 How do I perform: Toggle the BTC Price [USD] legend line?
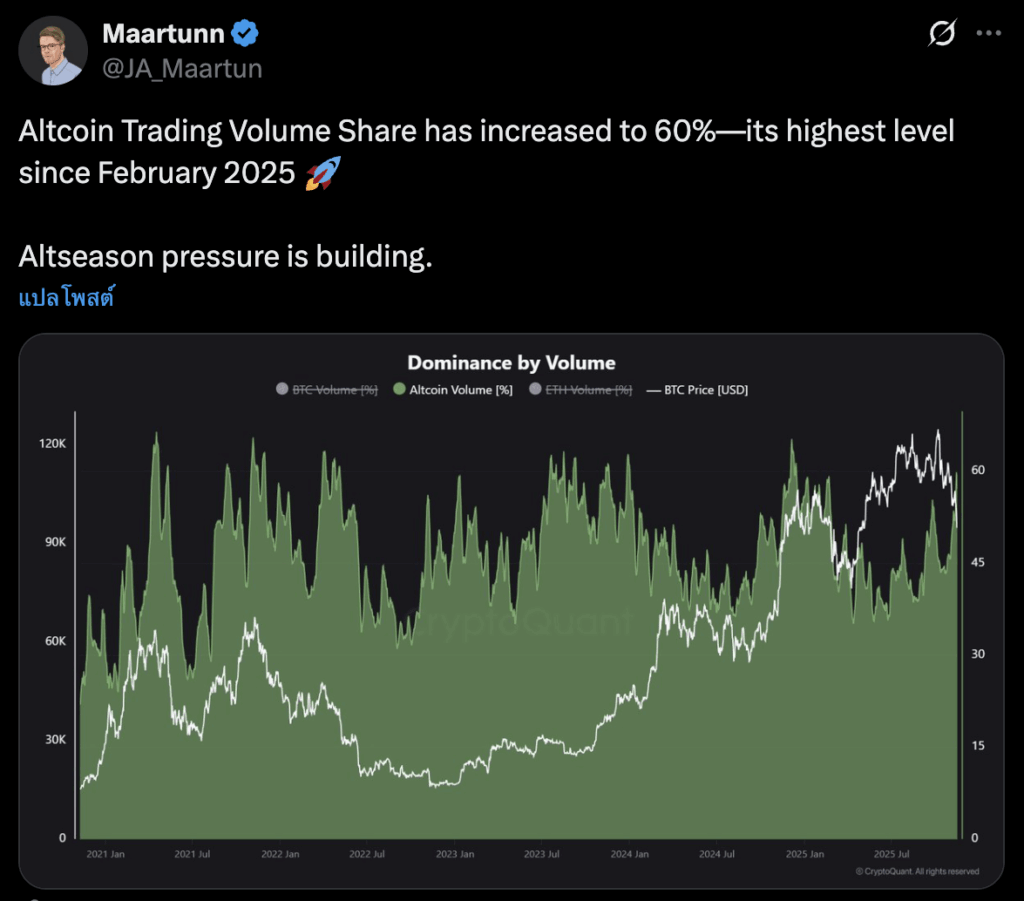click(698, 390)
